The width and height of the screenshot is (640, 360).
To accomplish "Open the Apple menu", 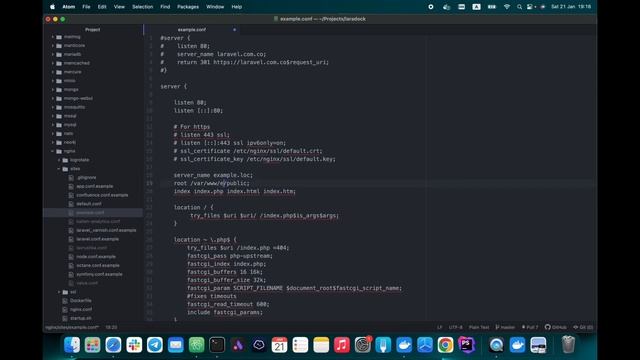I will coord(52,7).
